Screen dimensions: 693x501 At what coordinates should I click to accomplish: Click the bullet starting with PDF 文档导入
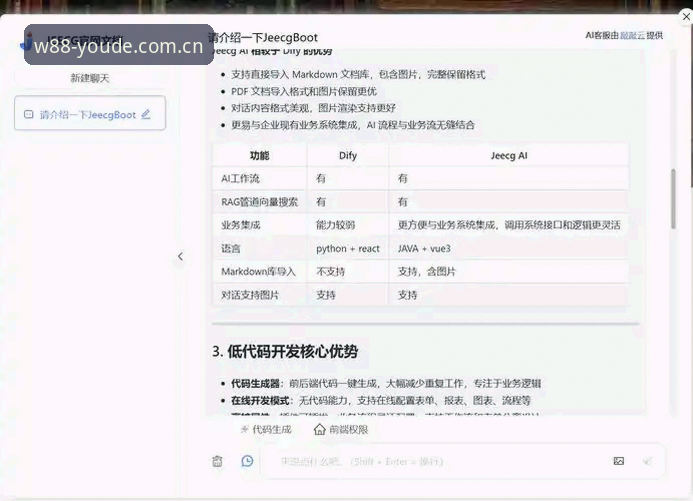click(304, 91)
